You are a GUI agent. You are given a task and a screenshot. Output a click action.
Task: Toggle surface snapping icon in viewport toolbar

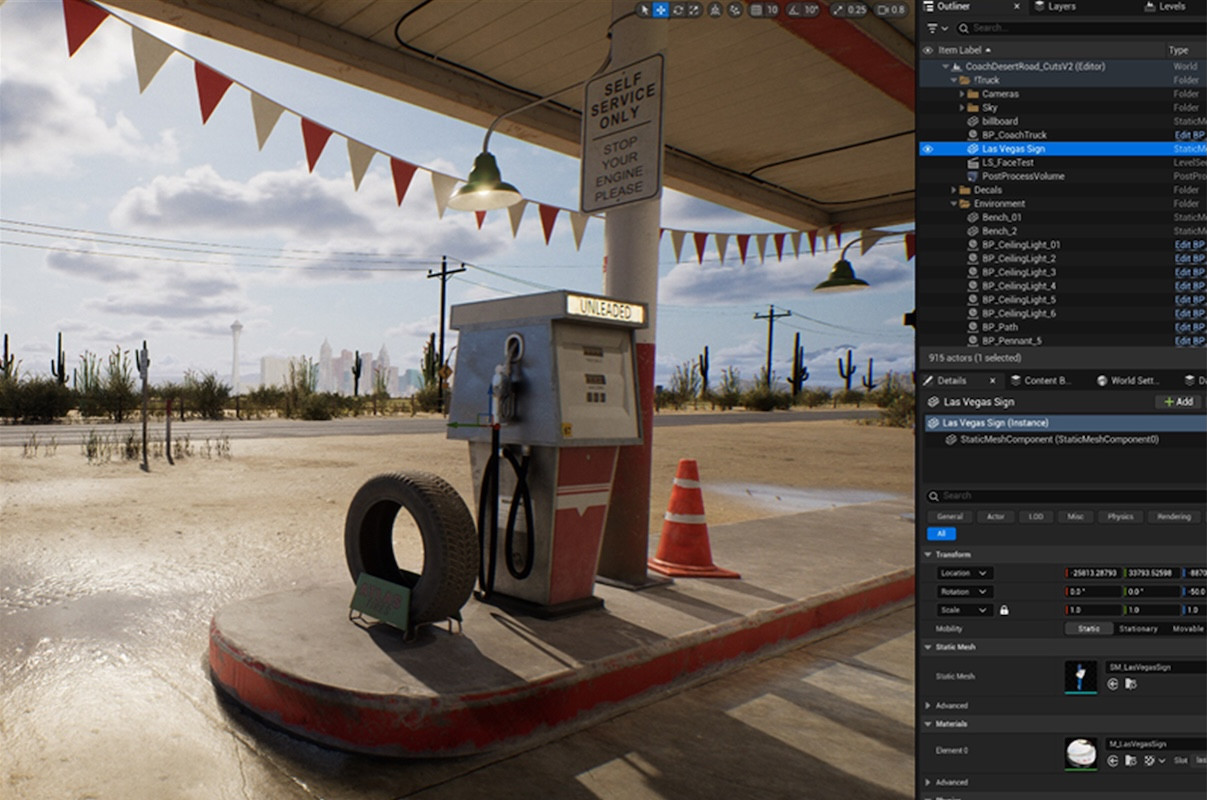[x=736, y=10]
